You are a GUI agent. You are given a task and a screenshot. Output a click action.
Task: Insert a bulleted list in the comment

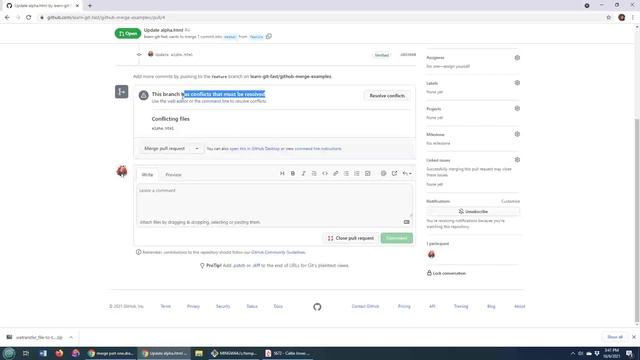[x=346, y=173]
